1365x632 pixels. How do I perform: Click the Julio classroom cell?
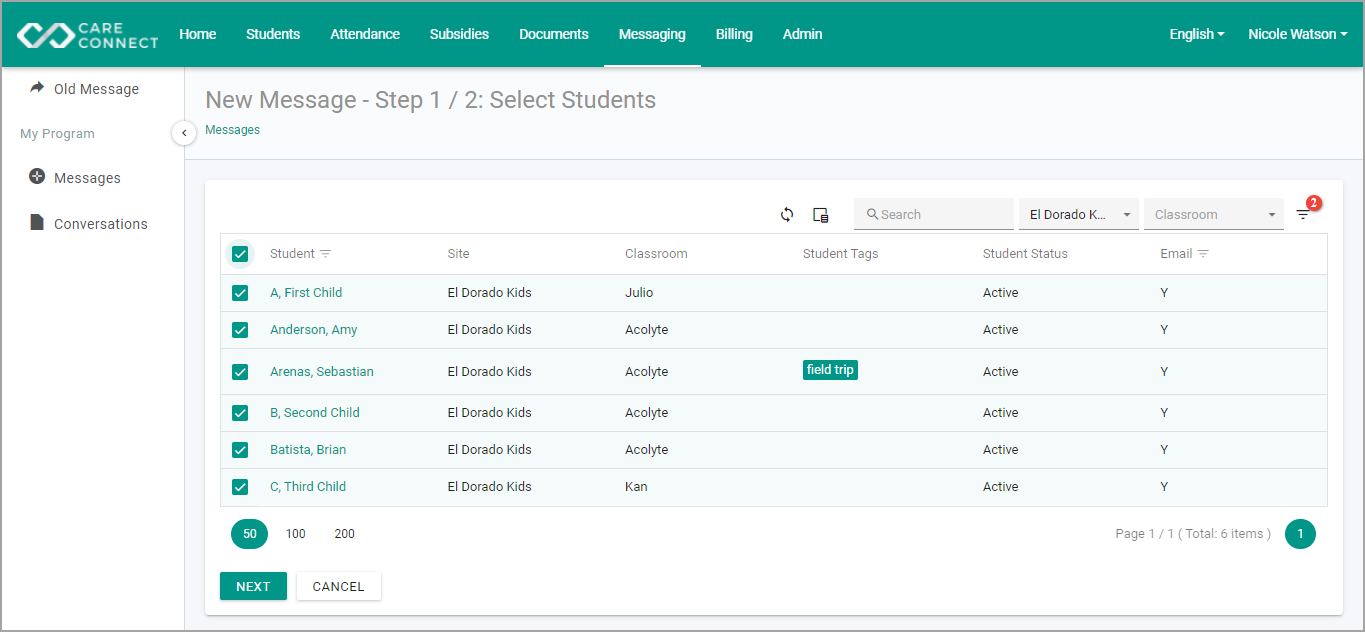point(639,293)
